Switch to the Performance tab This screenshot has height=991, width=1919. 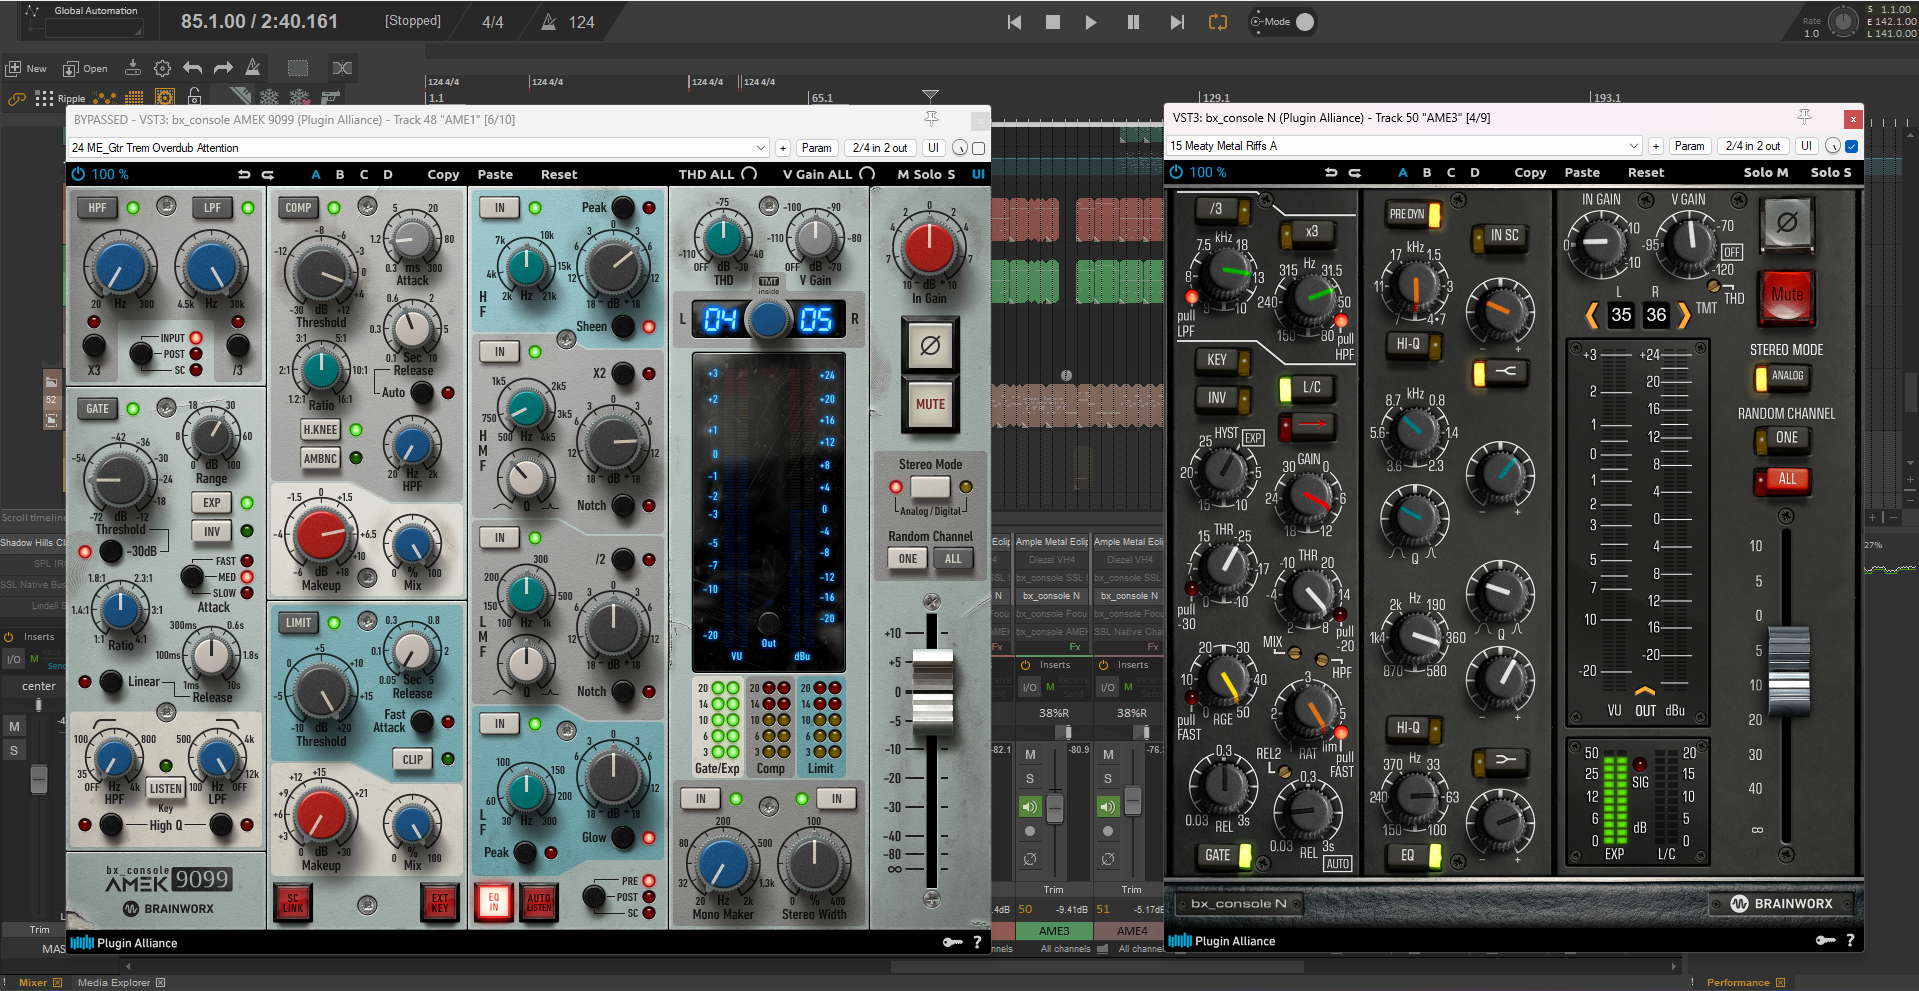(x=1738, y=982)
